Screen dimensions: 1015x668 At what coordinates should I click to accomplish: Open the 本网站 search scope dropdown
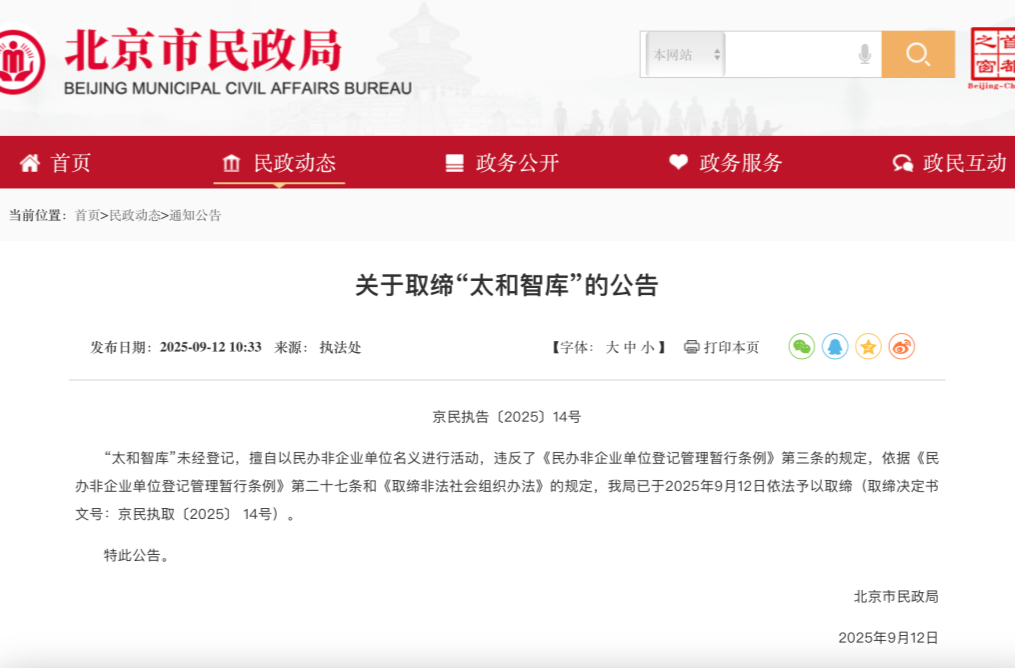(x=686, y=54)
